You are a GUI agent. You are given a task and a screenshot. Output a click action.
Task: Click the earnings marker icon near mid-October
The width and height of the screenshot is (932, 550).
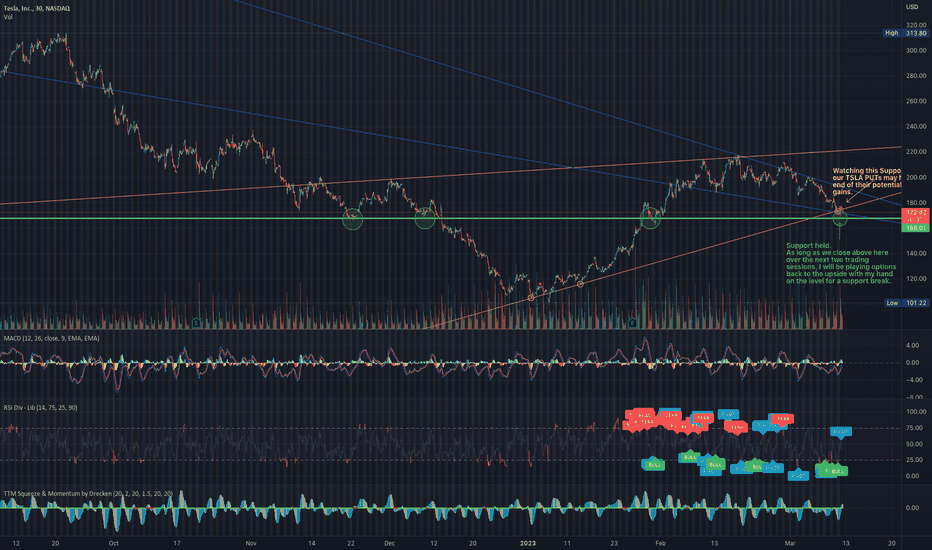pyautogui.click(x=196, y=323)
